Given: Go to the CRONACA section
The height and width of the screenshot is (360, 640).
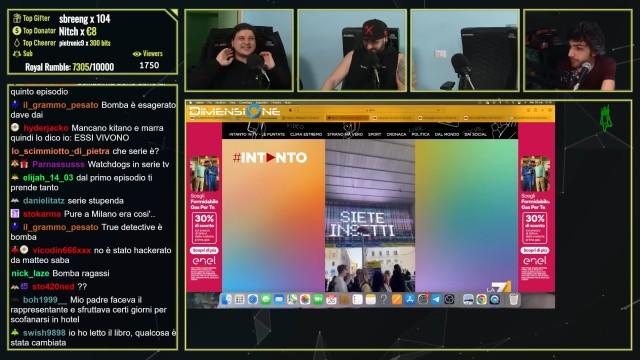Looking at the screenshot, I should point(396,134).
